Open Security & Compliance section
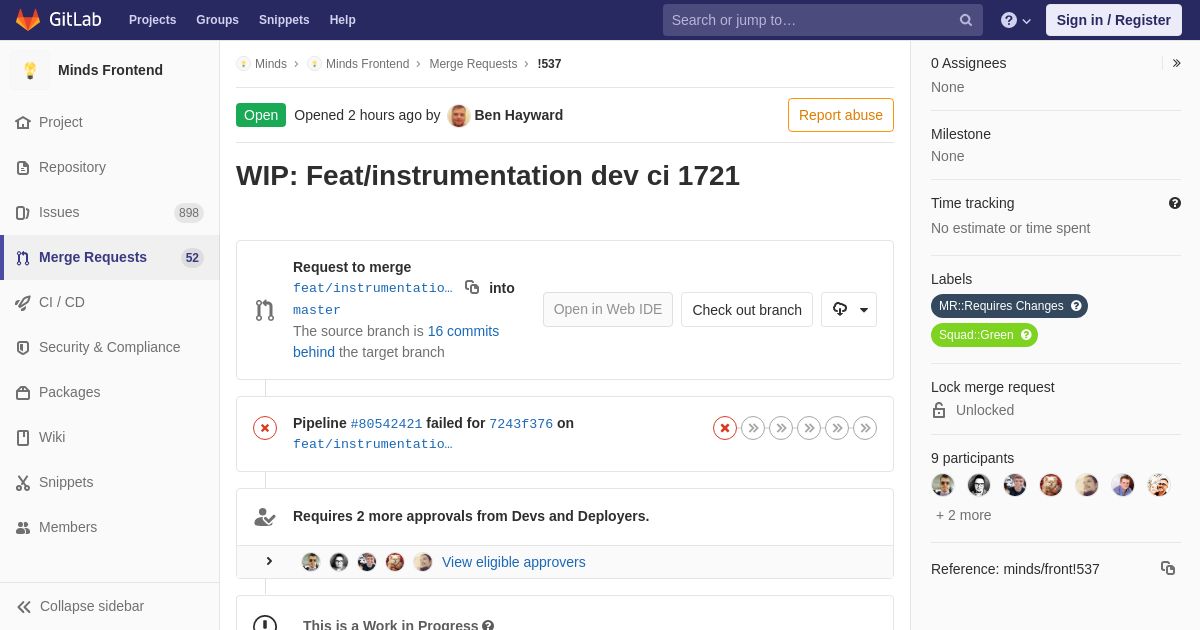Image resolution: width=1200 pixels, height=630 pixels. pos(110,347)
